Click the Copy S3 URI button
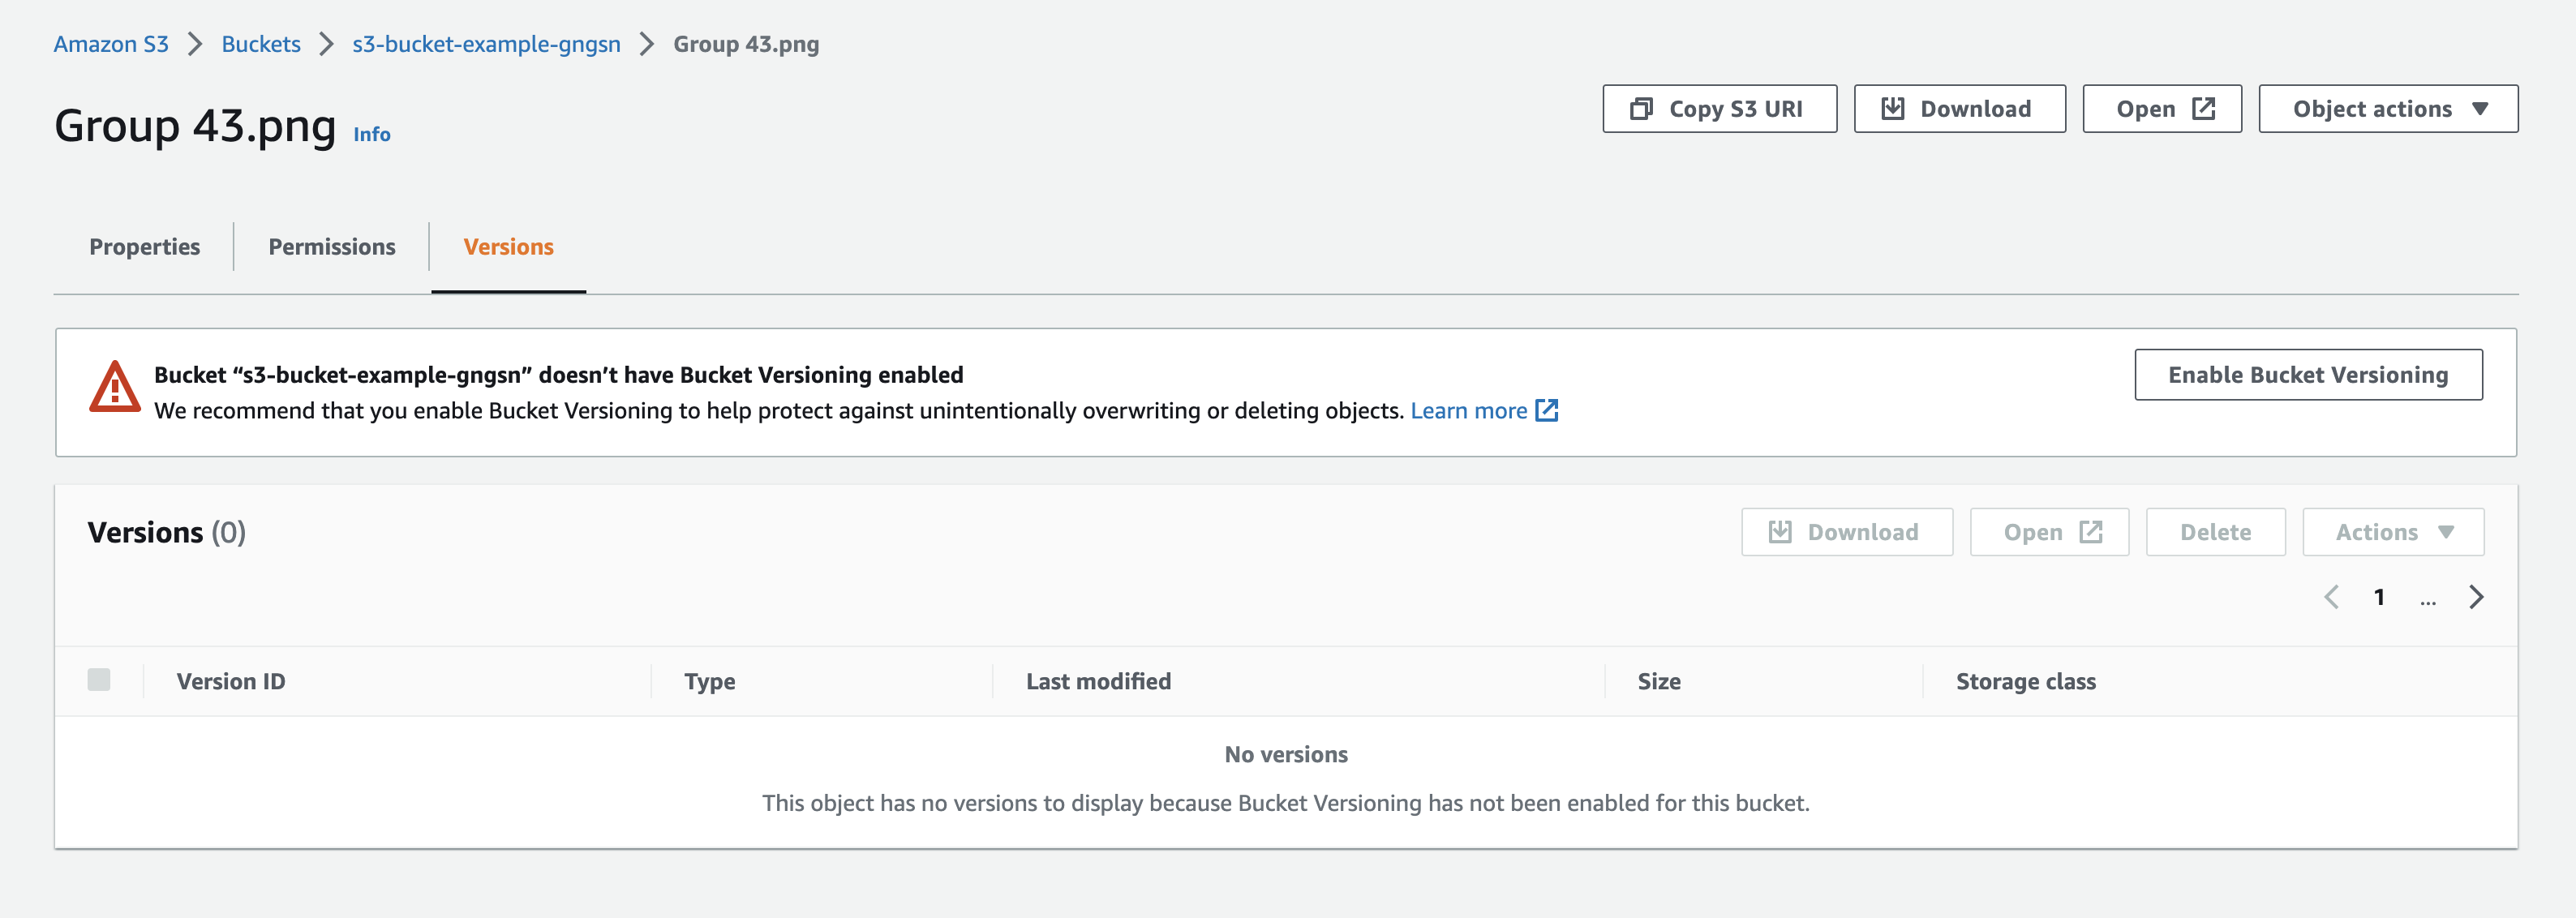 1718,109
